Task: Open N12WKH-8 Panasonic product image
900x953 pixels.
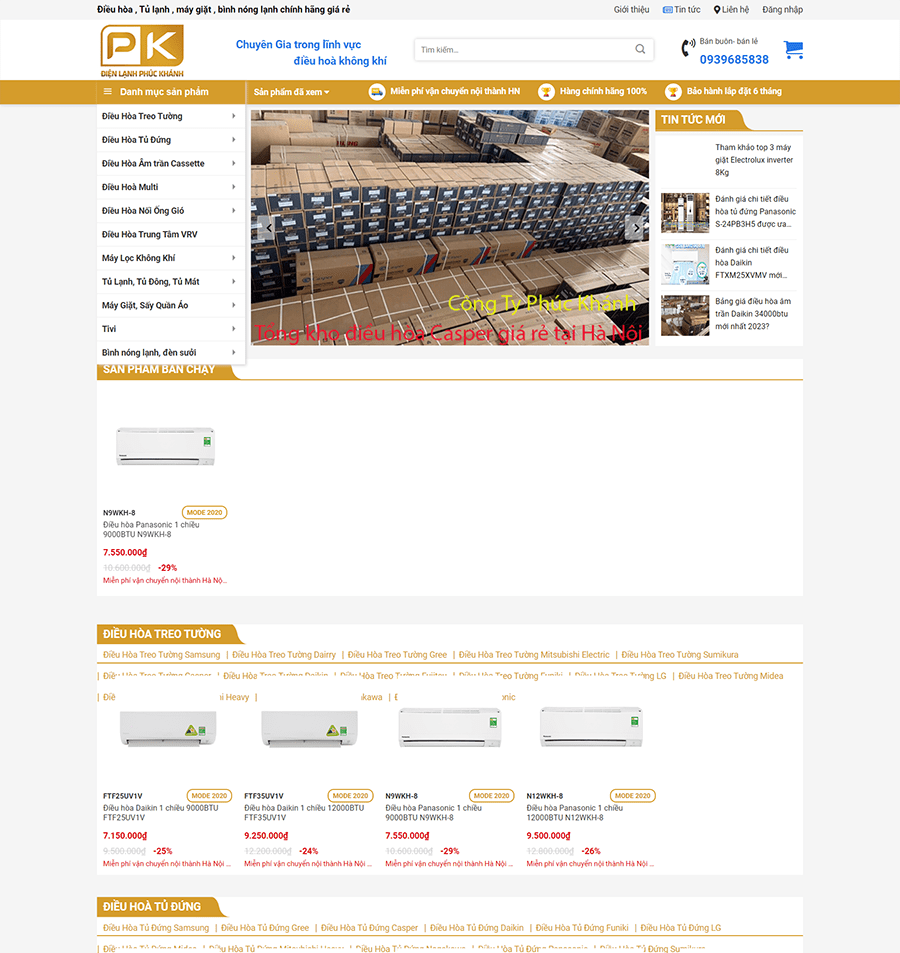Action: click(591, 726)
